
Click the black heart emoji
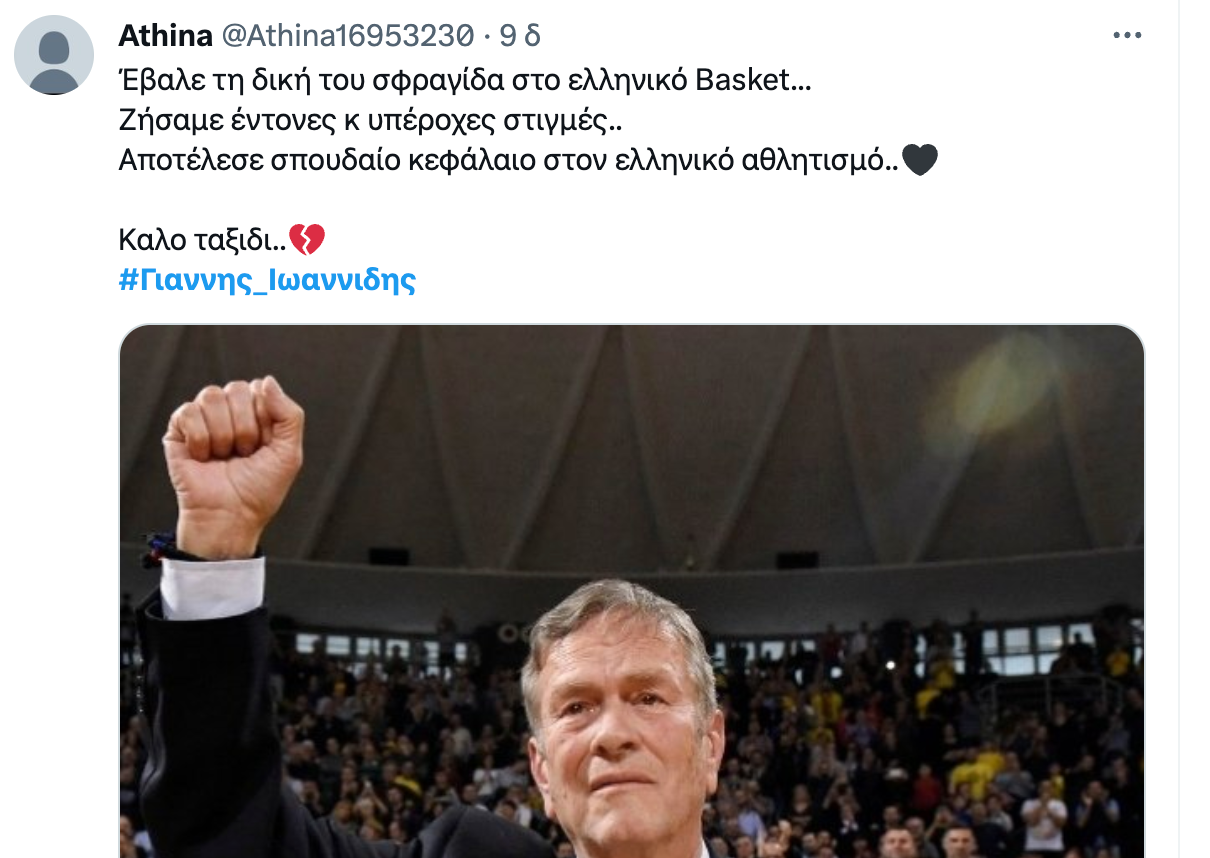pyautogui.click(x=920, y=159)
